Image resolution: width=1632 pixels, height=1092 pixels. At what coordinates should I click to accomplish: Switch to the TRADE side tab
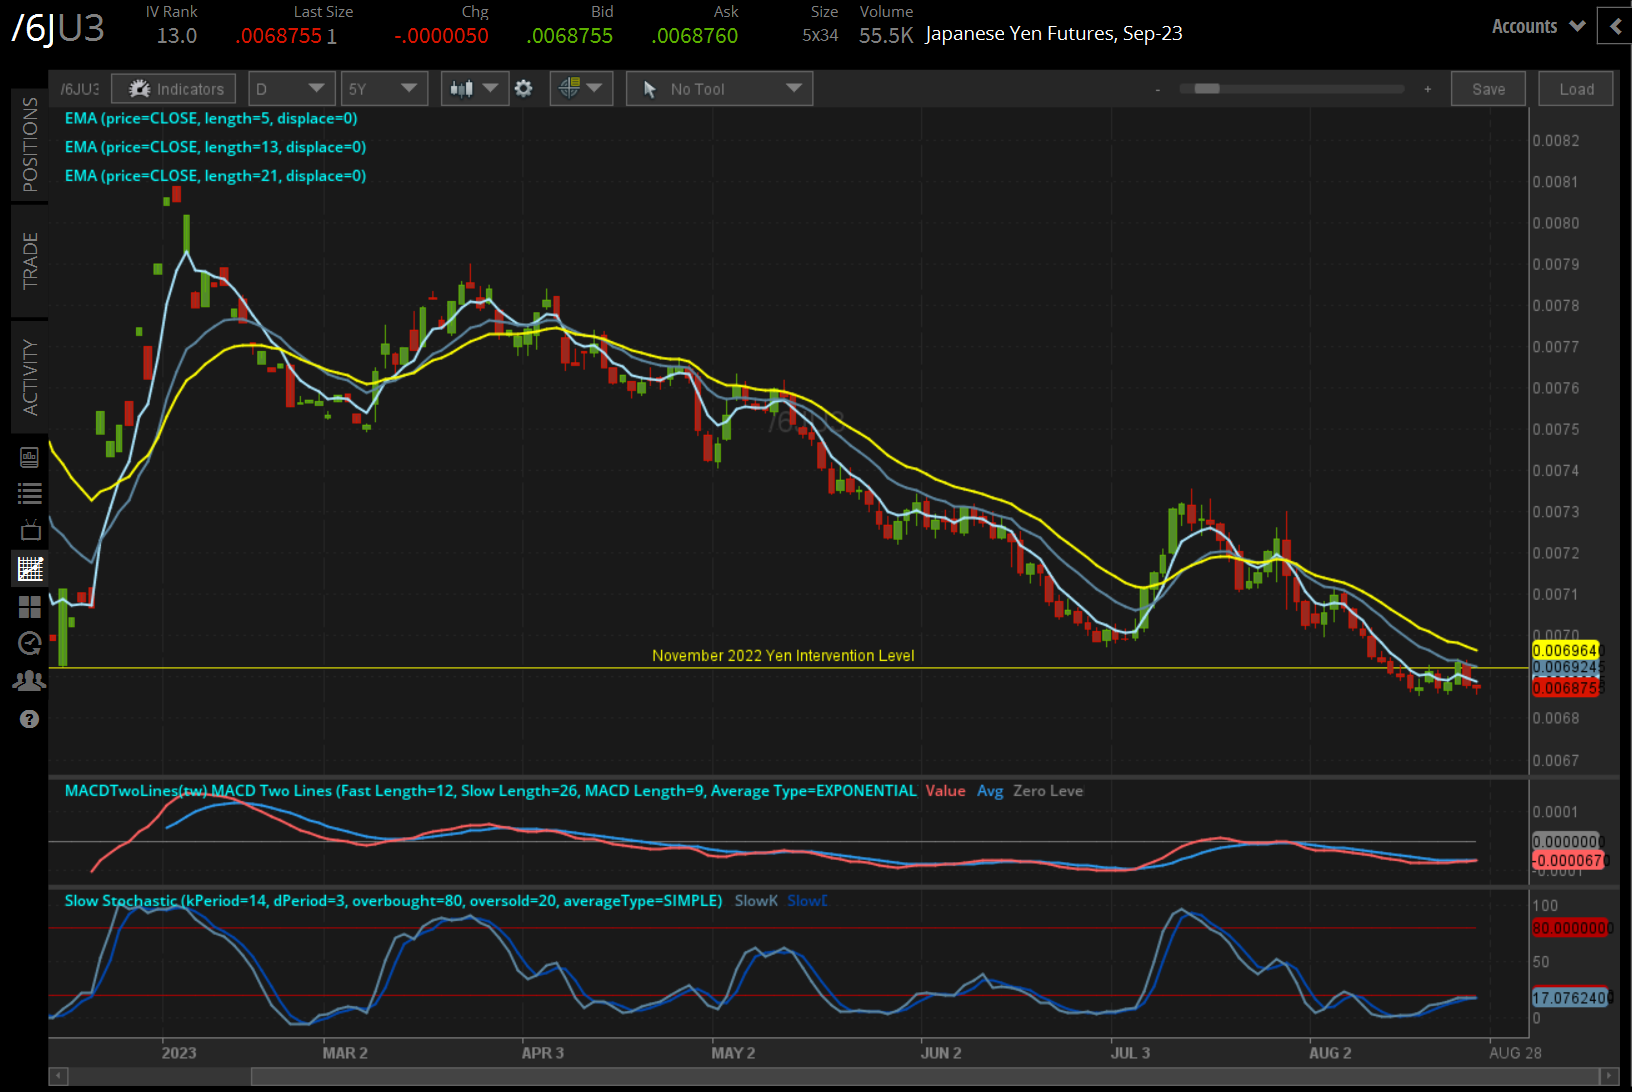30,261
